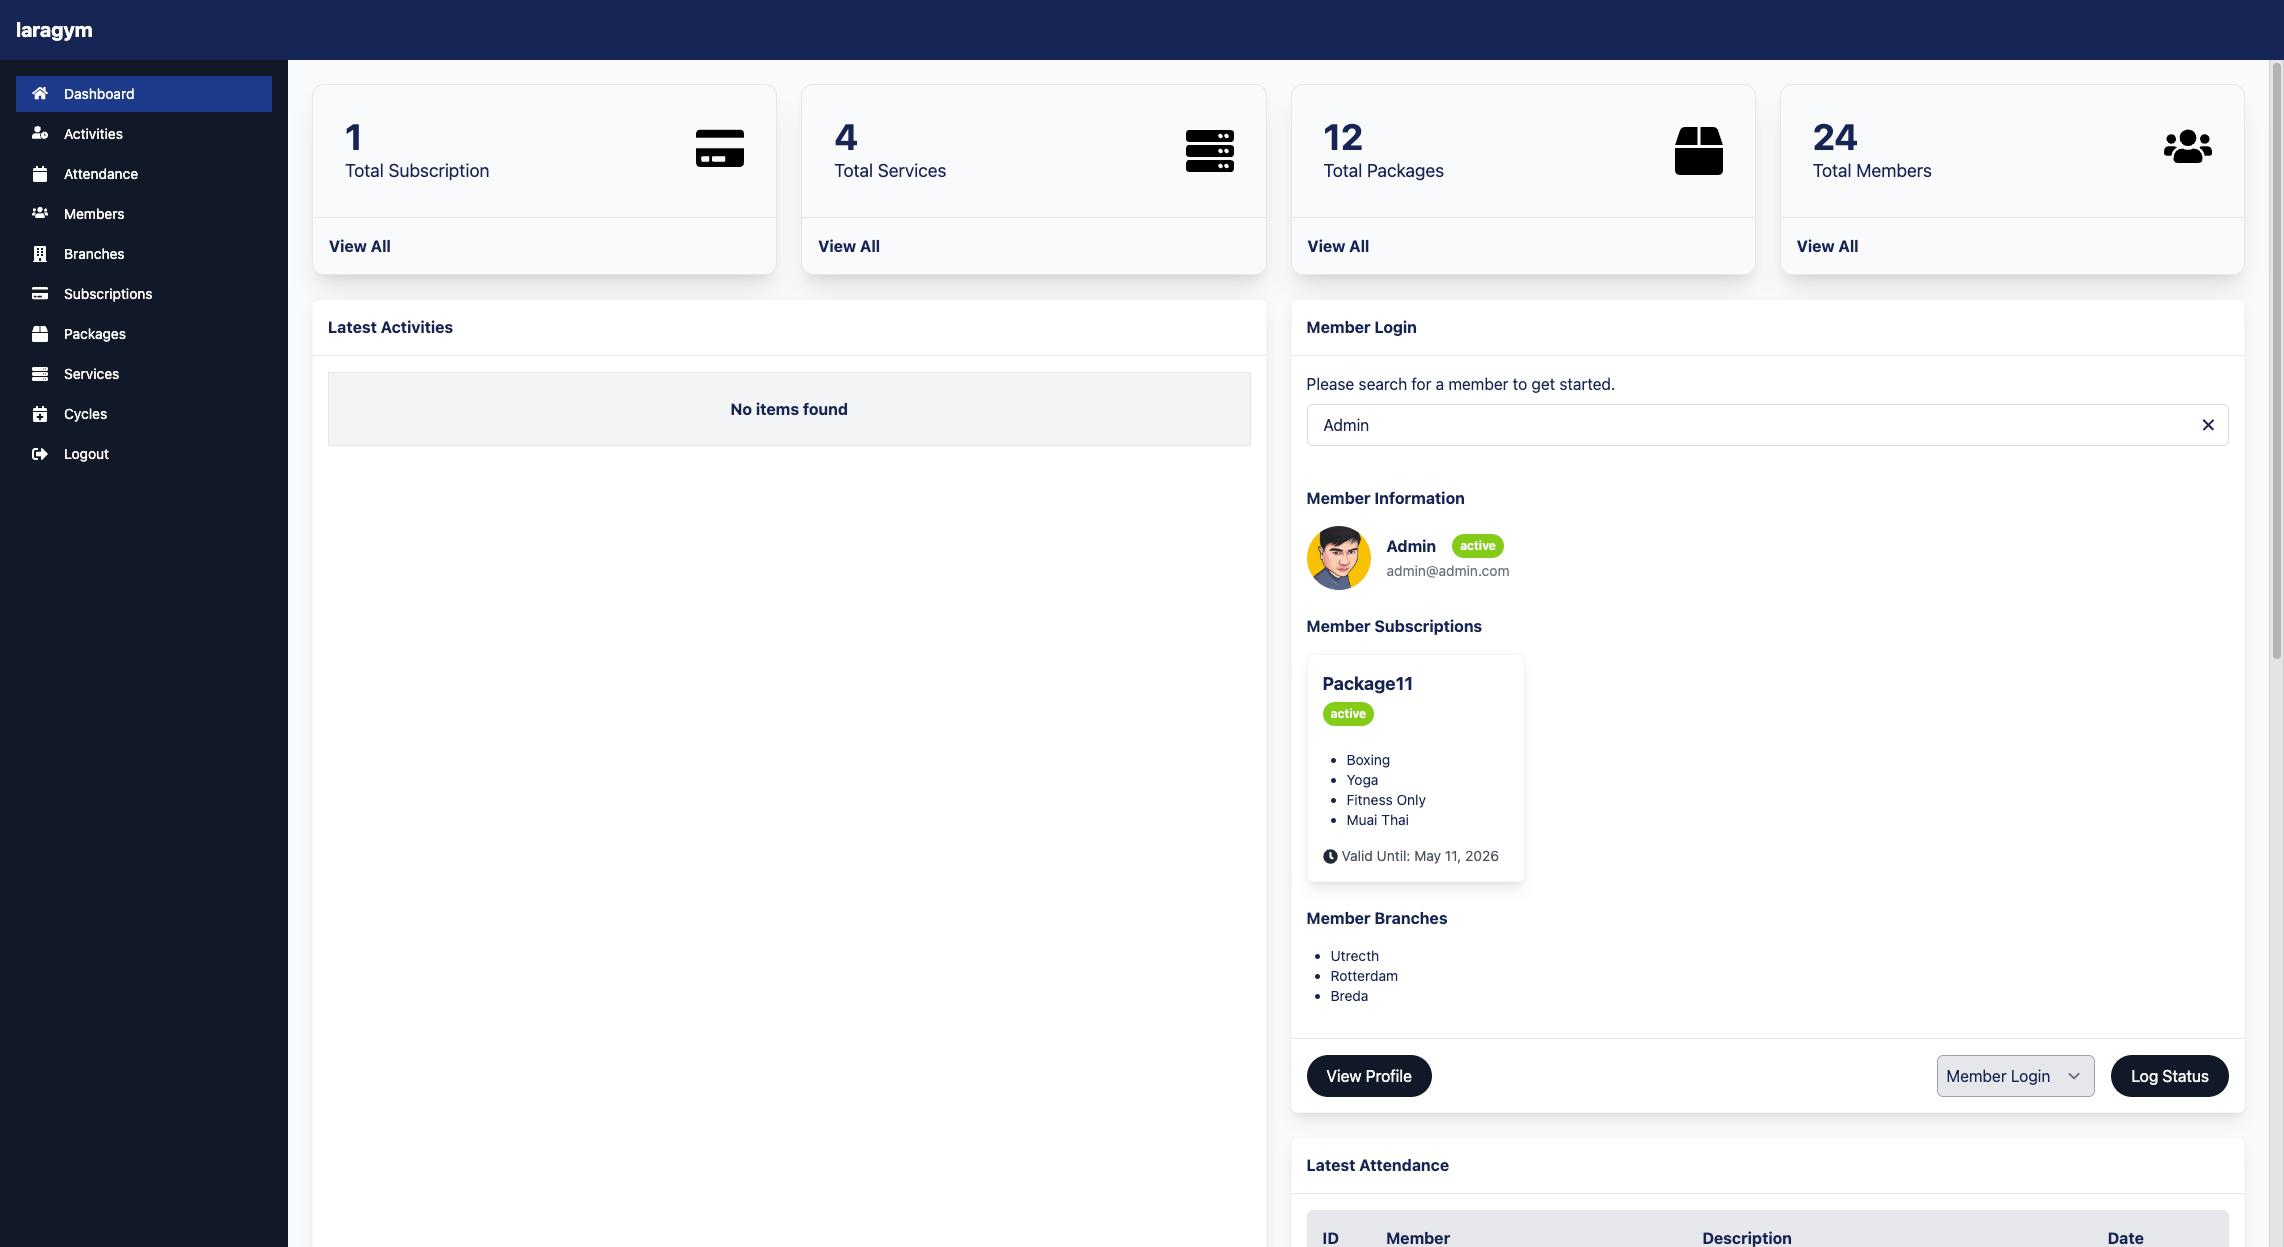Clear the Admin member search field
Viewport: 2284px width, 1247px height.
(2208, 425)
